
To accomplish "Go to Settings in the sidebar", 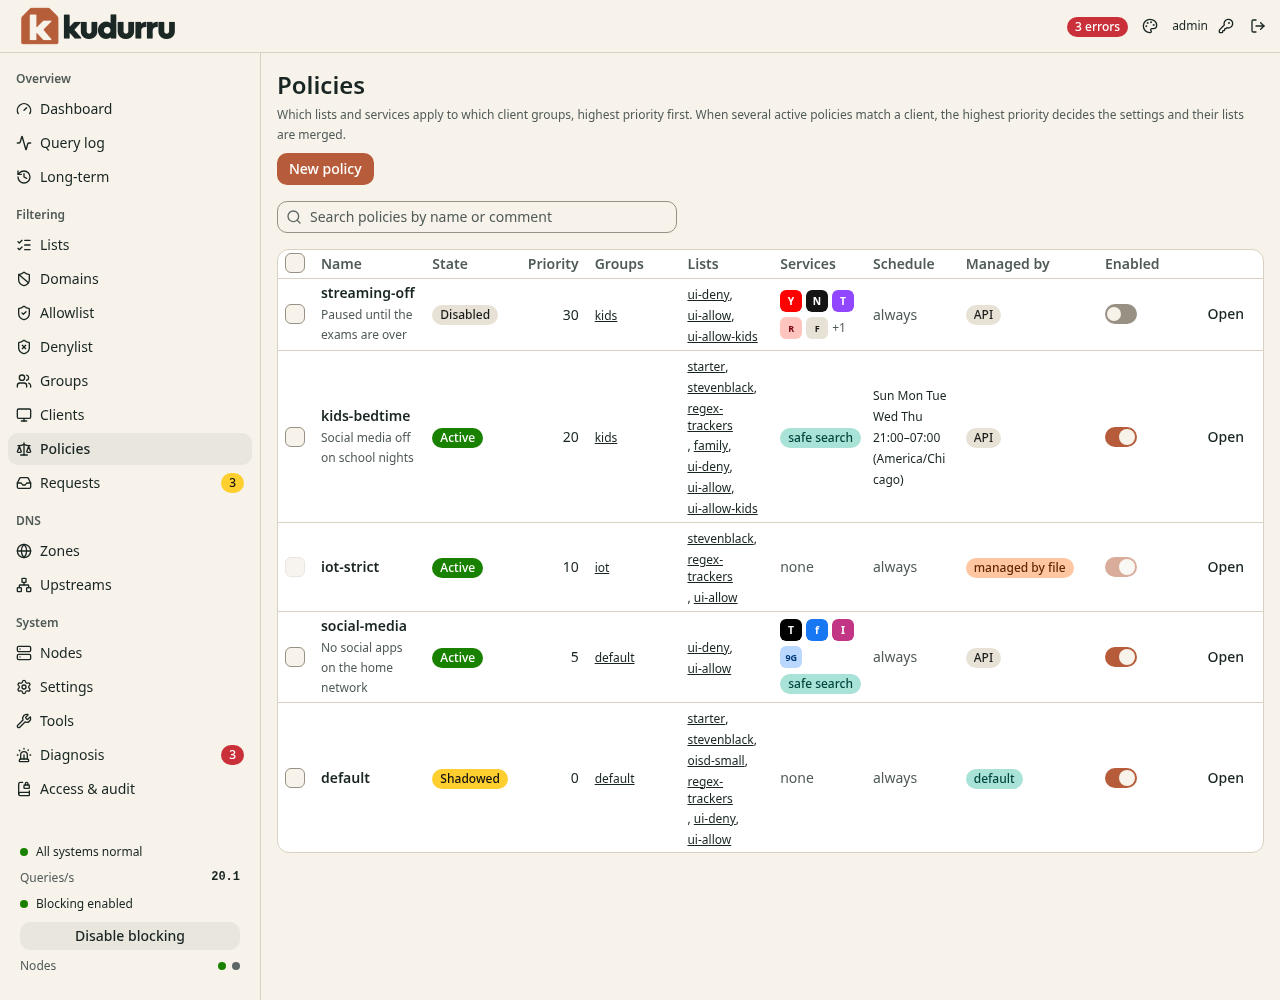I will [x=130, y=687].
